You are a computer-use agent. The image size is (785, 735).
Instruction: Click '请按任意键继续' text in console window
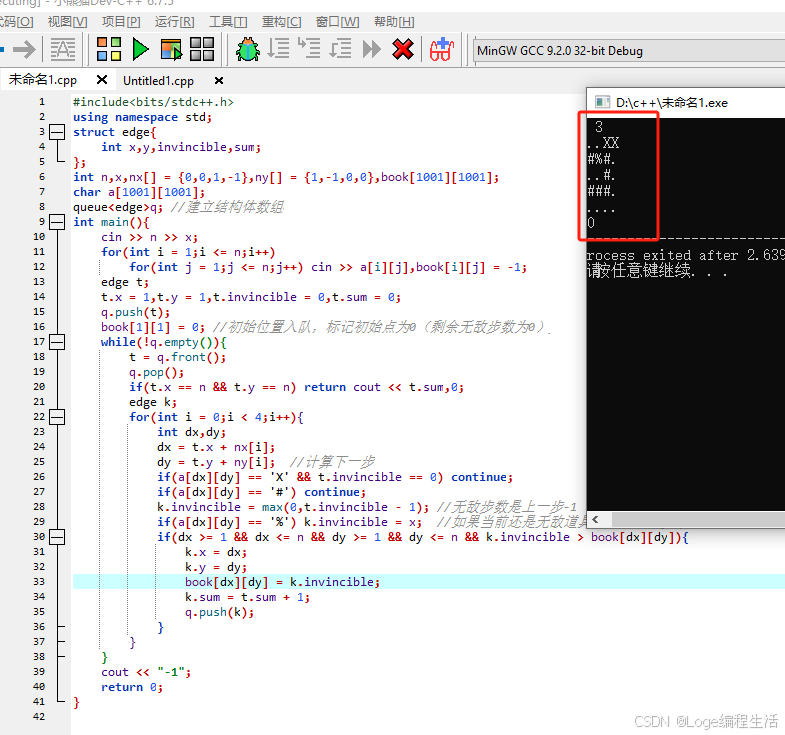point(639,270)
